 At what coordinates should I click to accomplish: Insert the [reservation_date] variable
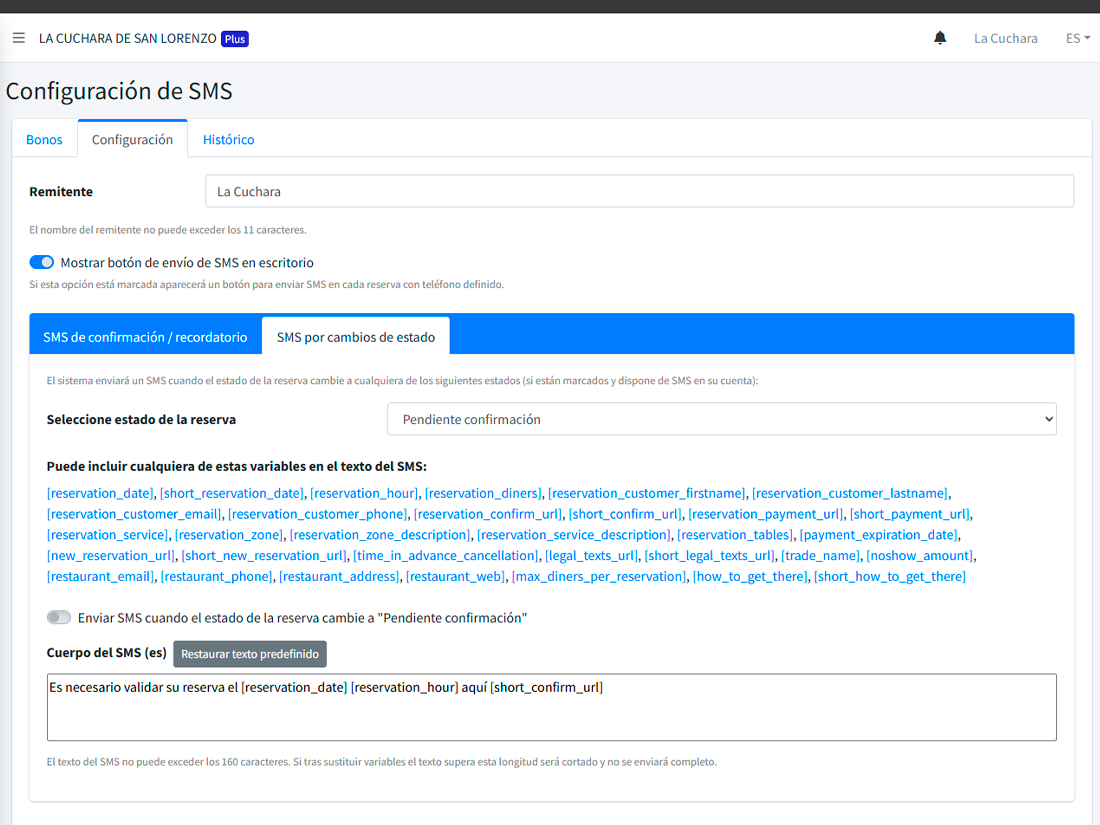point(100,493)
